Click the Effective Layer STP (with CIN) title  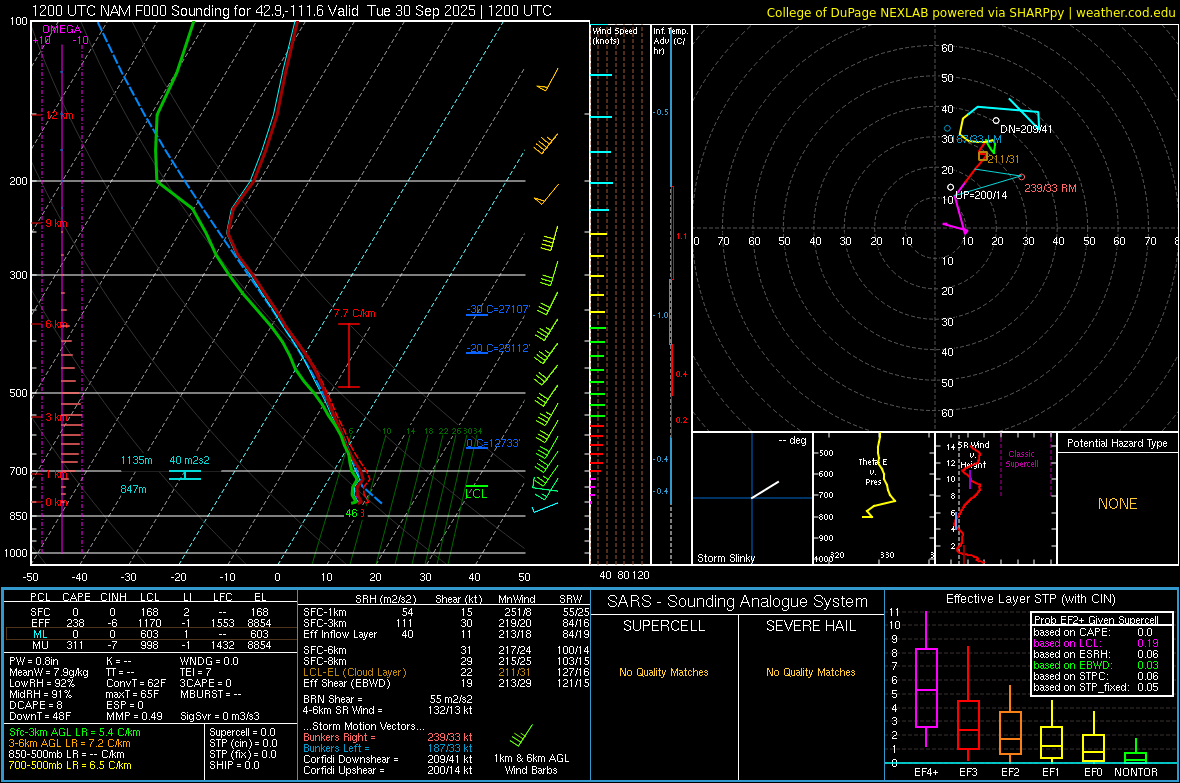click(1030, 599)
